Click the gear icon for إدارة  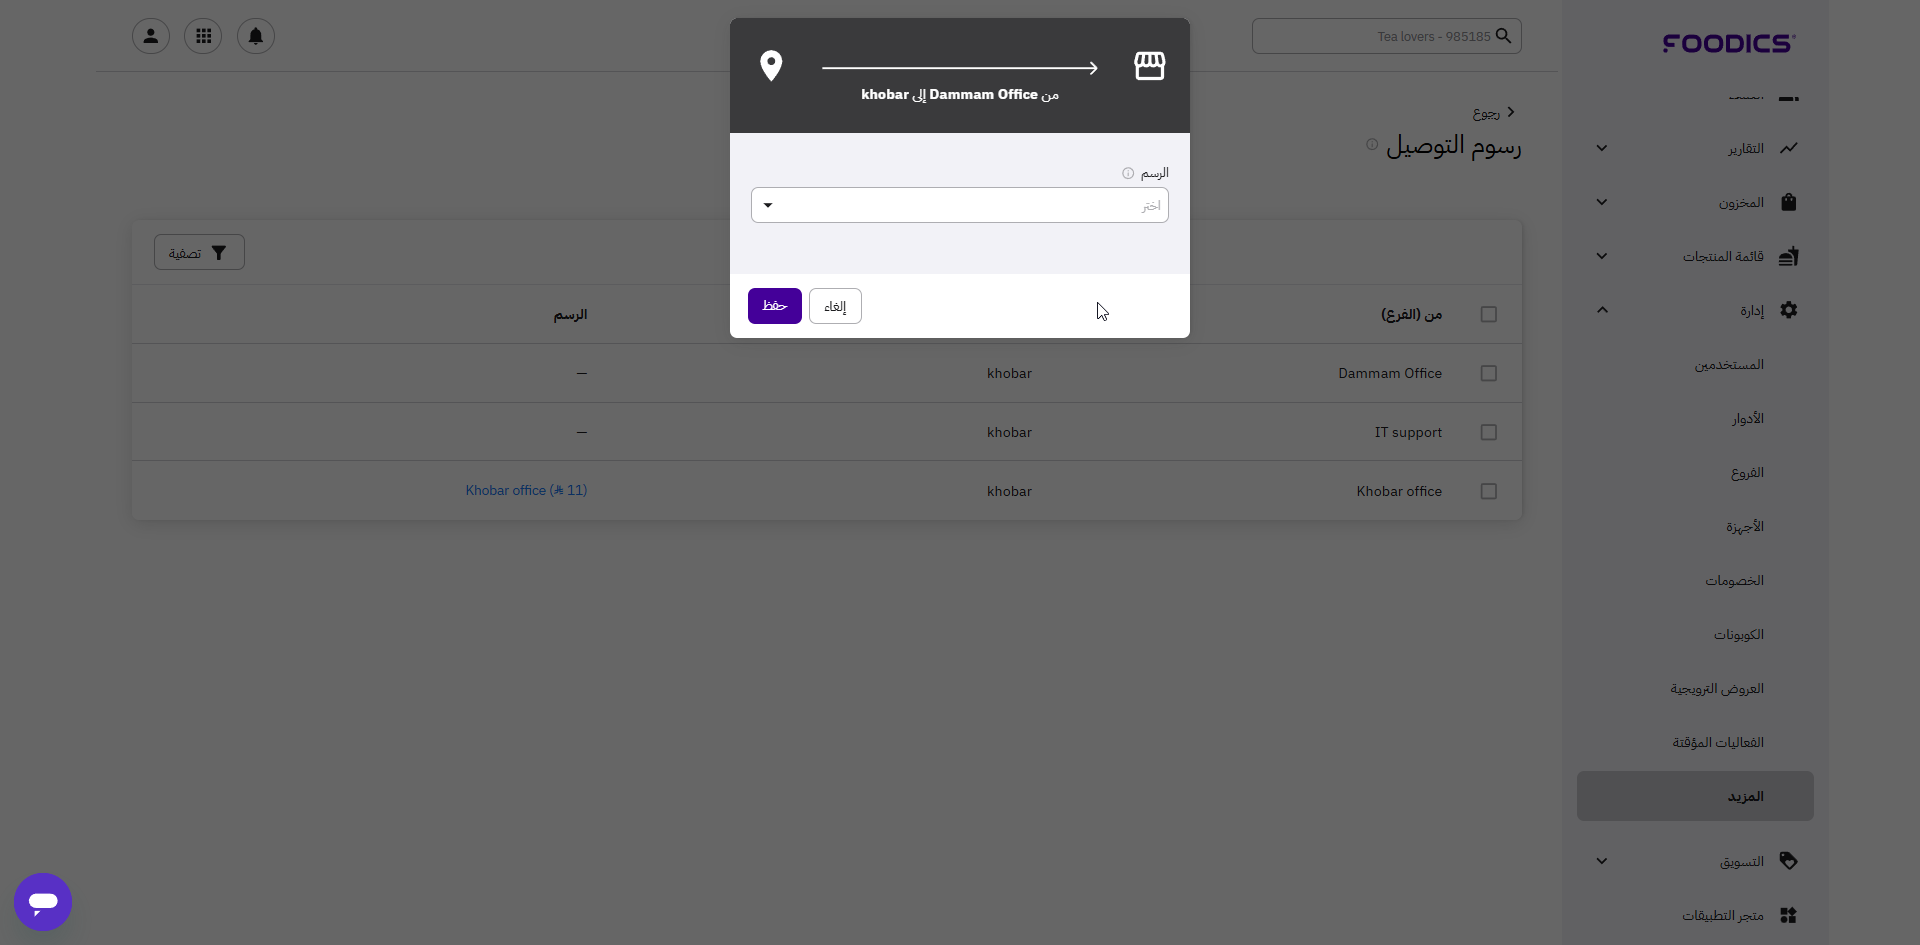click(1789, 310)
